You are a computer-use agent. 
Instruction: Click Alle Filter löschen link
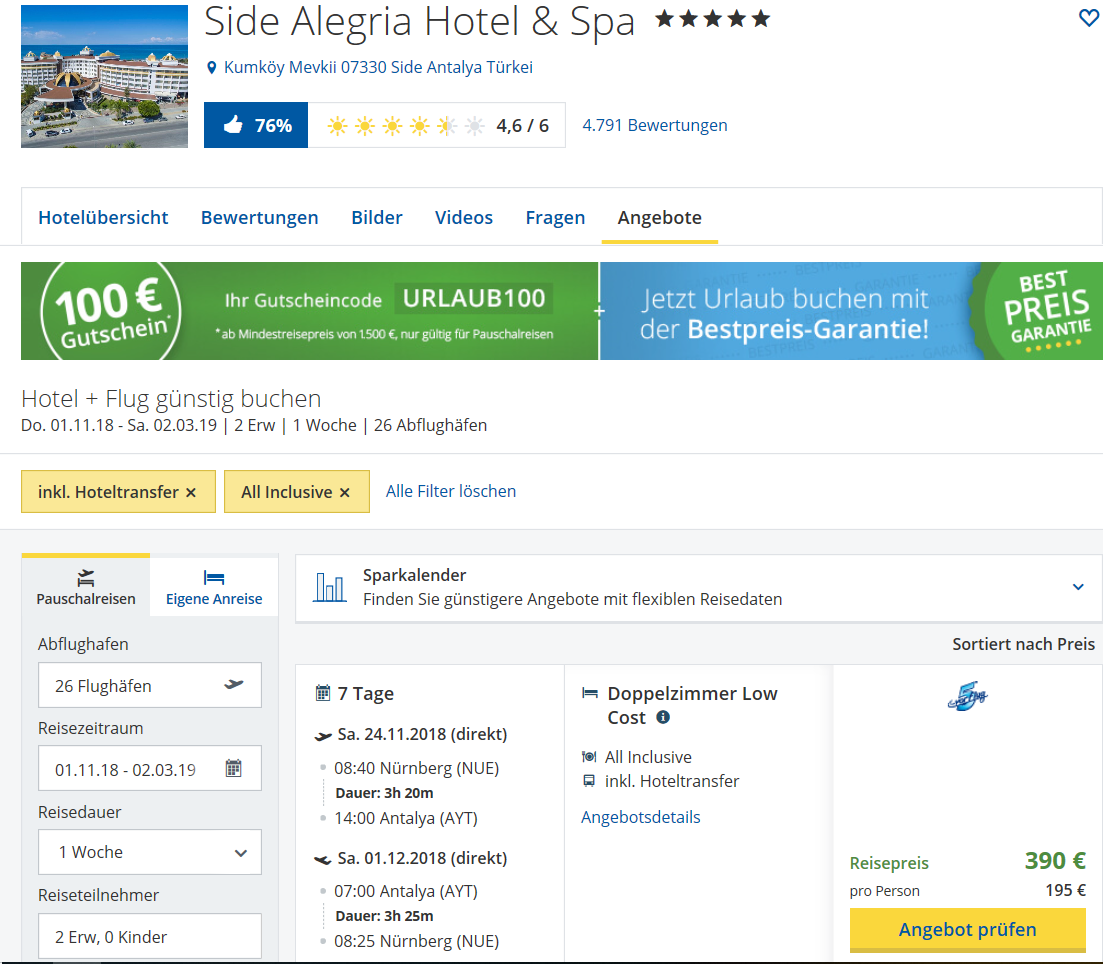click(451, 491)
